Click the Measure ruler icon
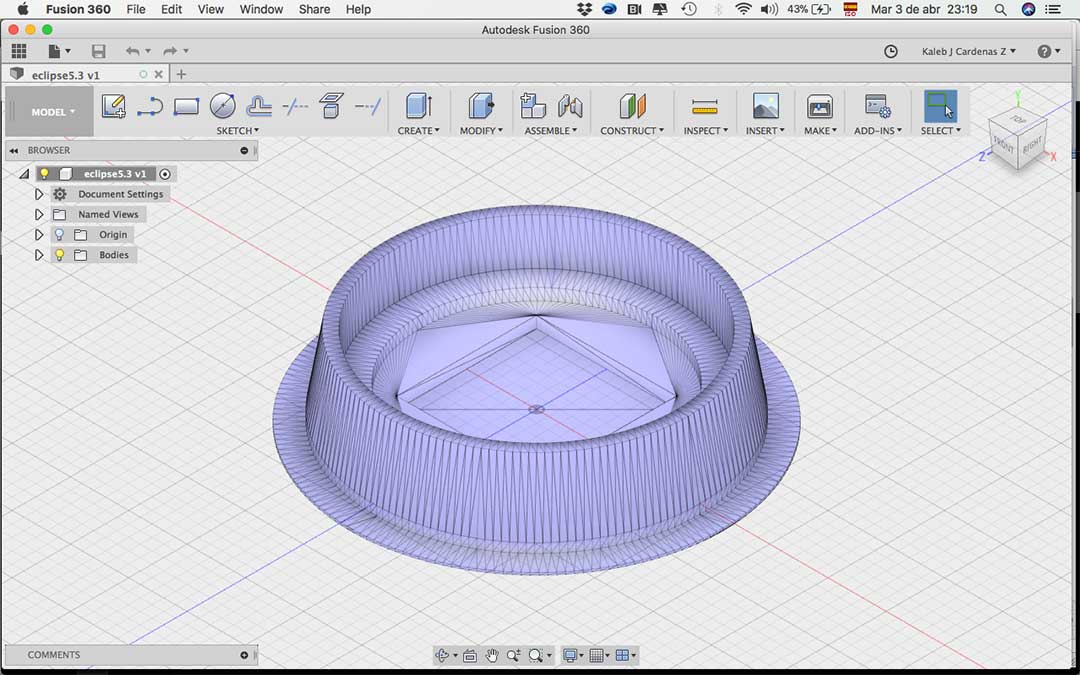 pyautogui.click(x=705, y=107)
